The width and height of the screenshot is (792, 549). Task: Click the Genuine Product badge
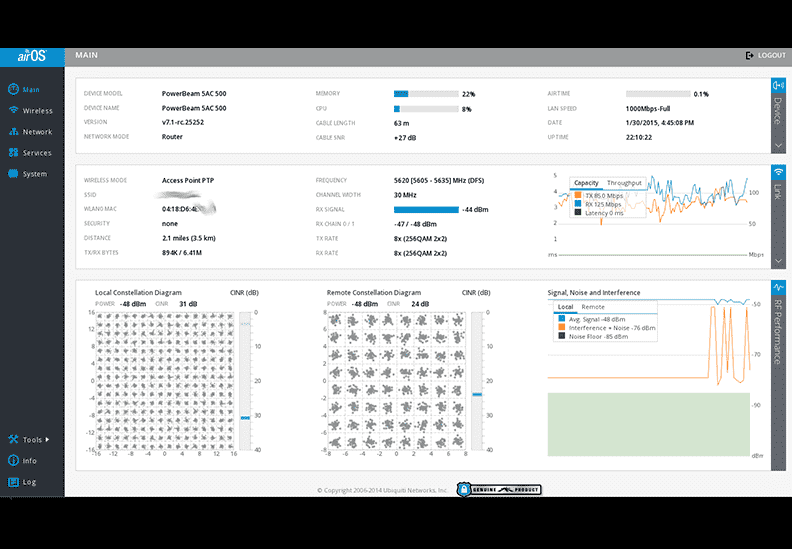498,490
